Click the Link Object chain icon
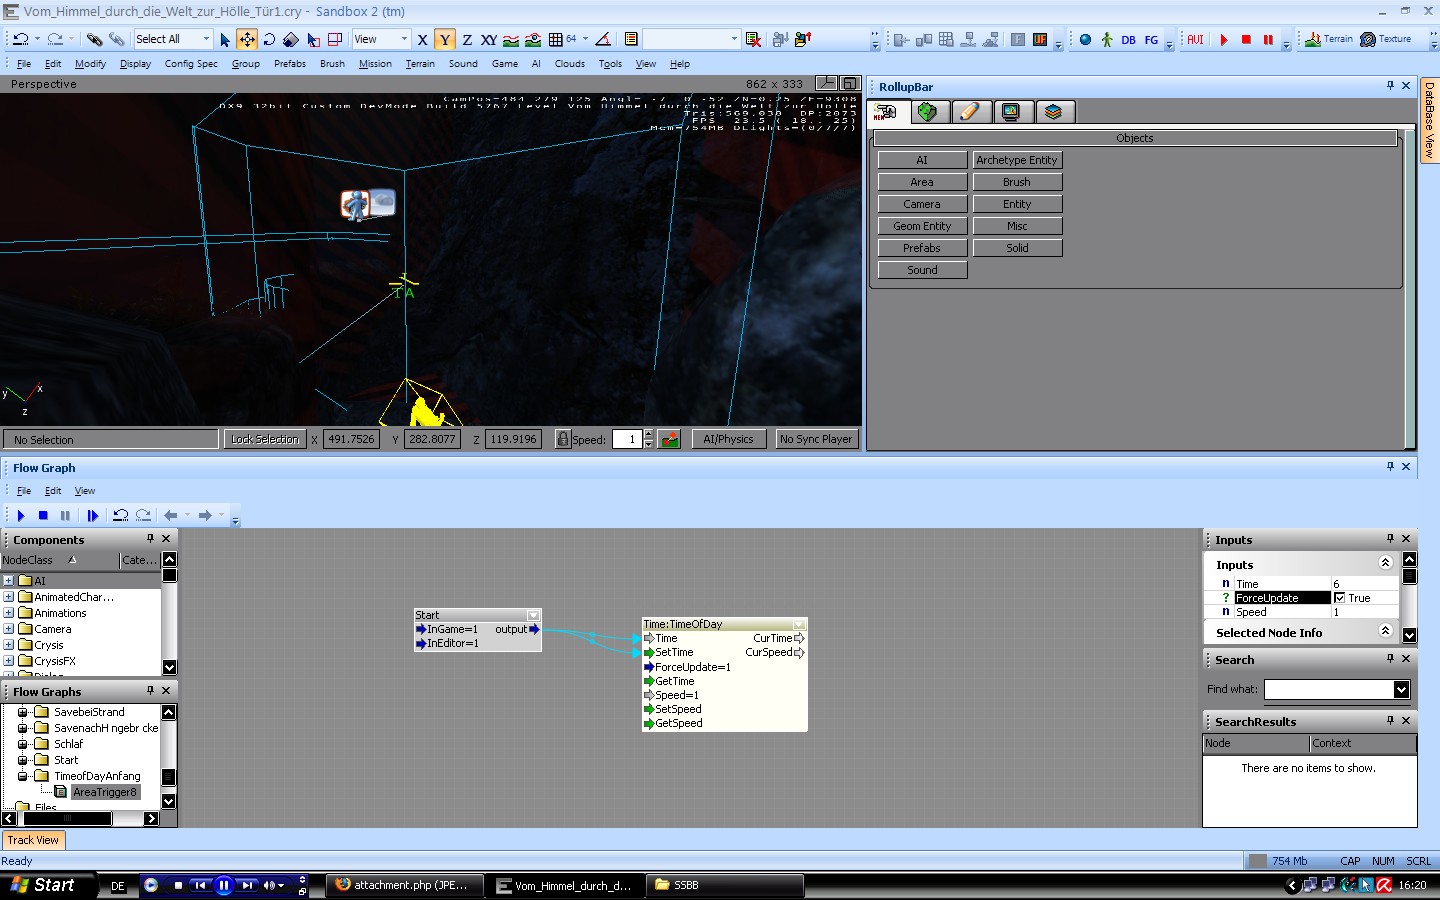The image size is (1440, 900). click(94, 39)
